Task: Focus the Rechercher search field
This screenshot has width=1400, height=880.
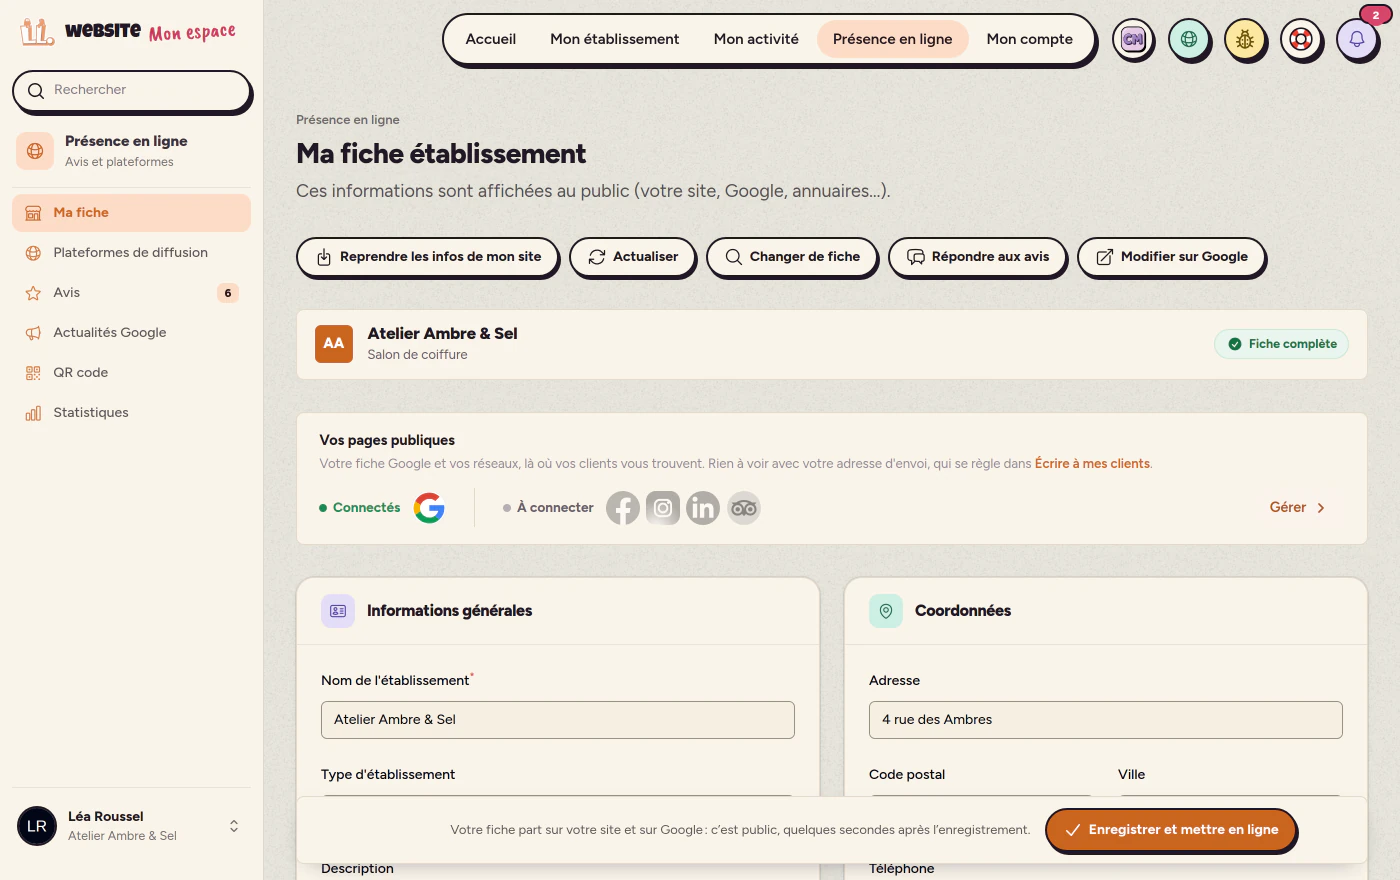Action: coord(132,91)
